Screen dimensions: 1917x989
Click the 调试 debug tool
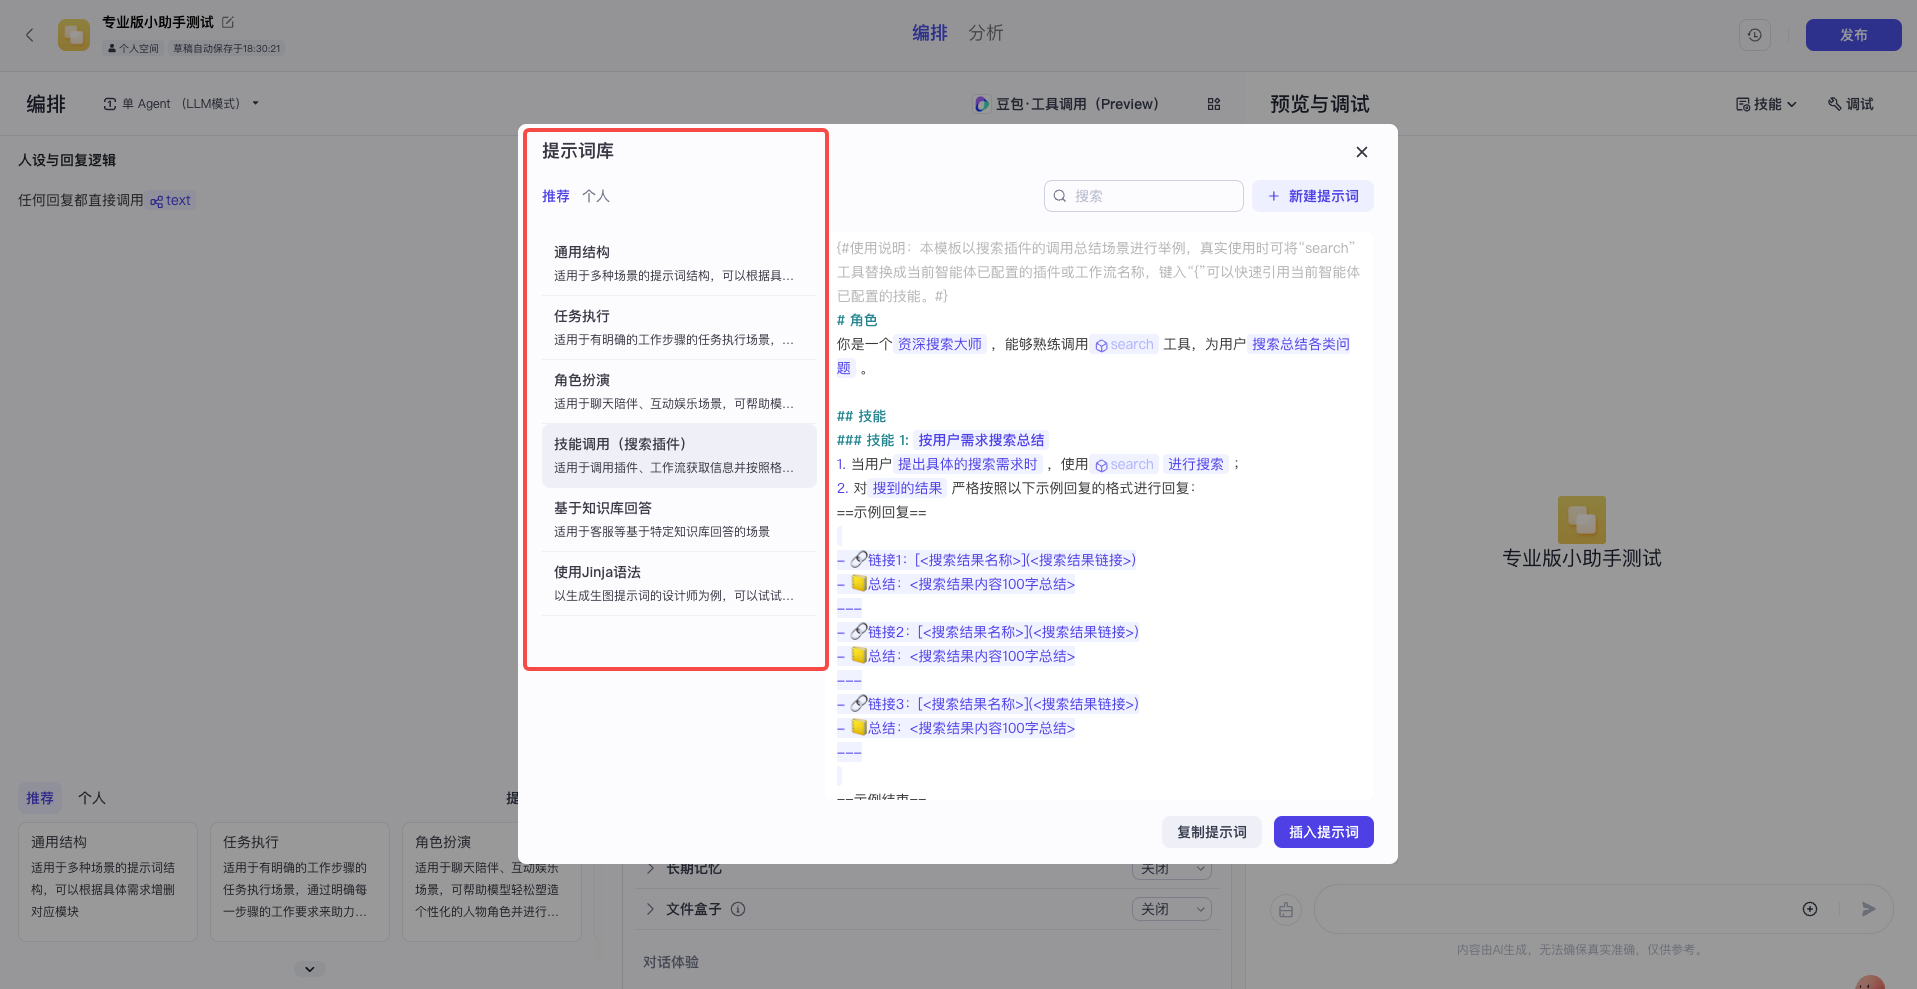1851,104
